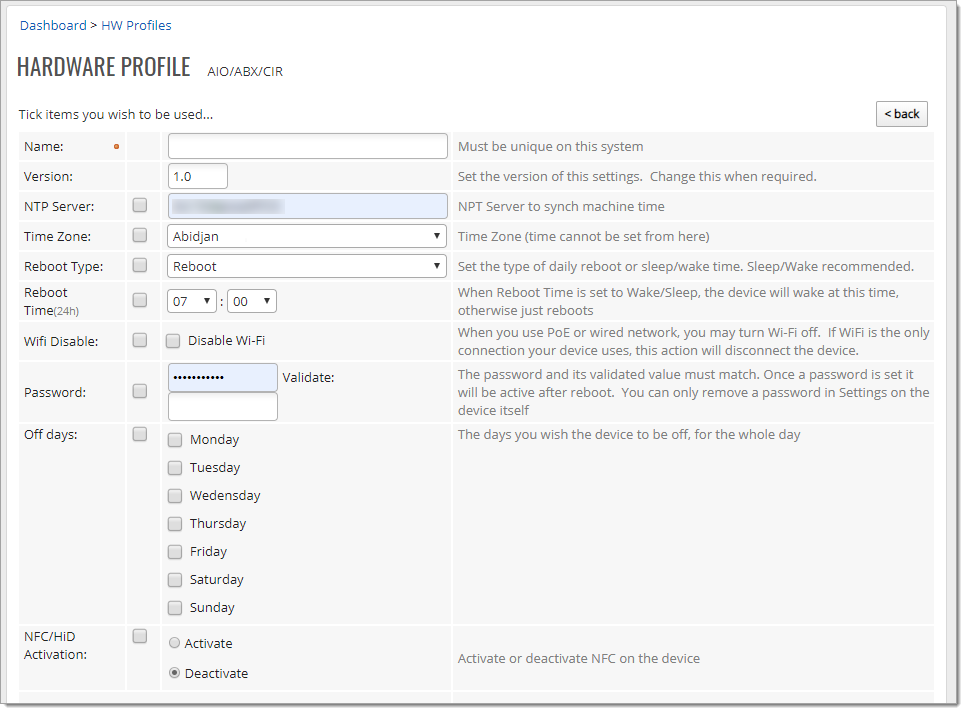Enable the NFC/HID Activation row checkbox

(x=140, y=636)
